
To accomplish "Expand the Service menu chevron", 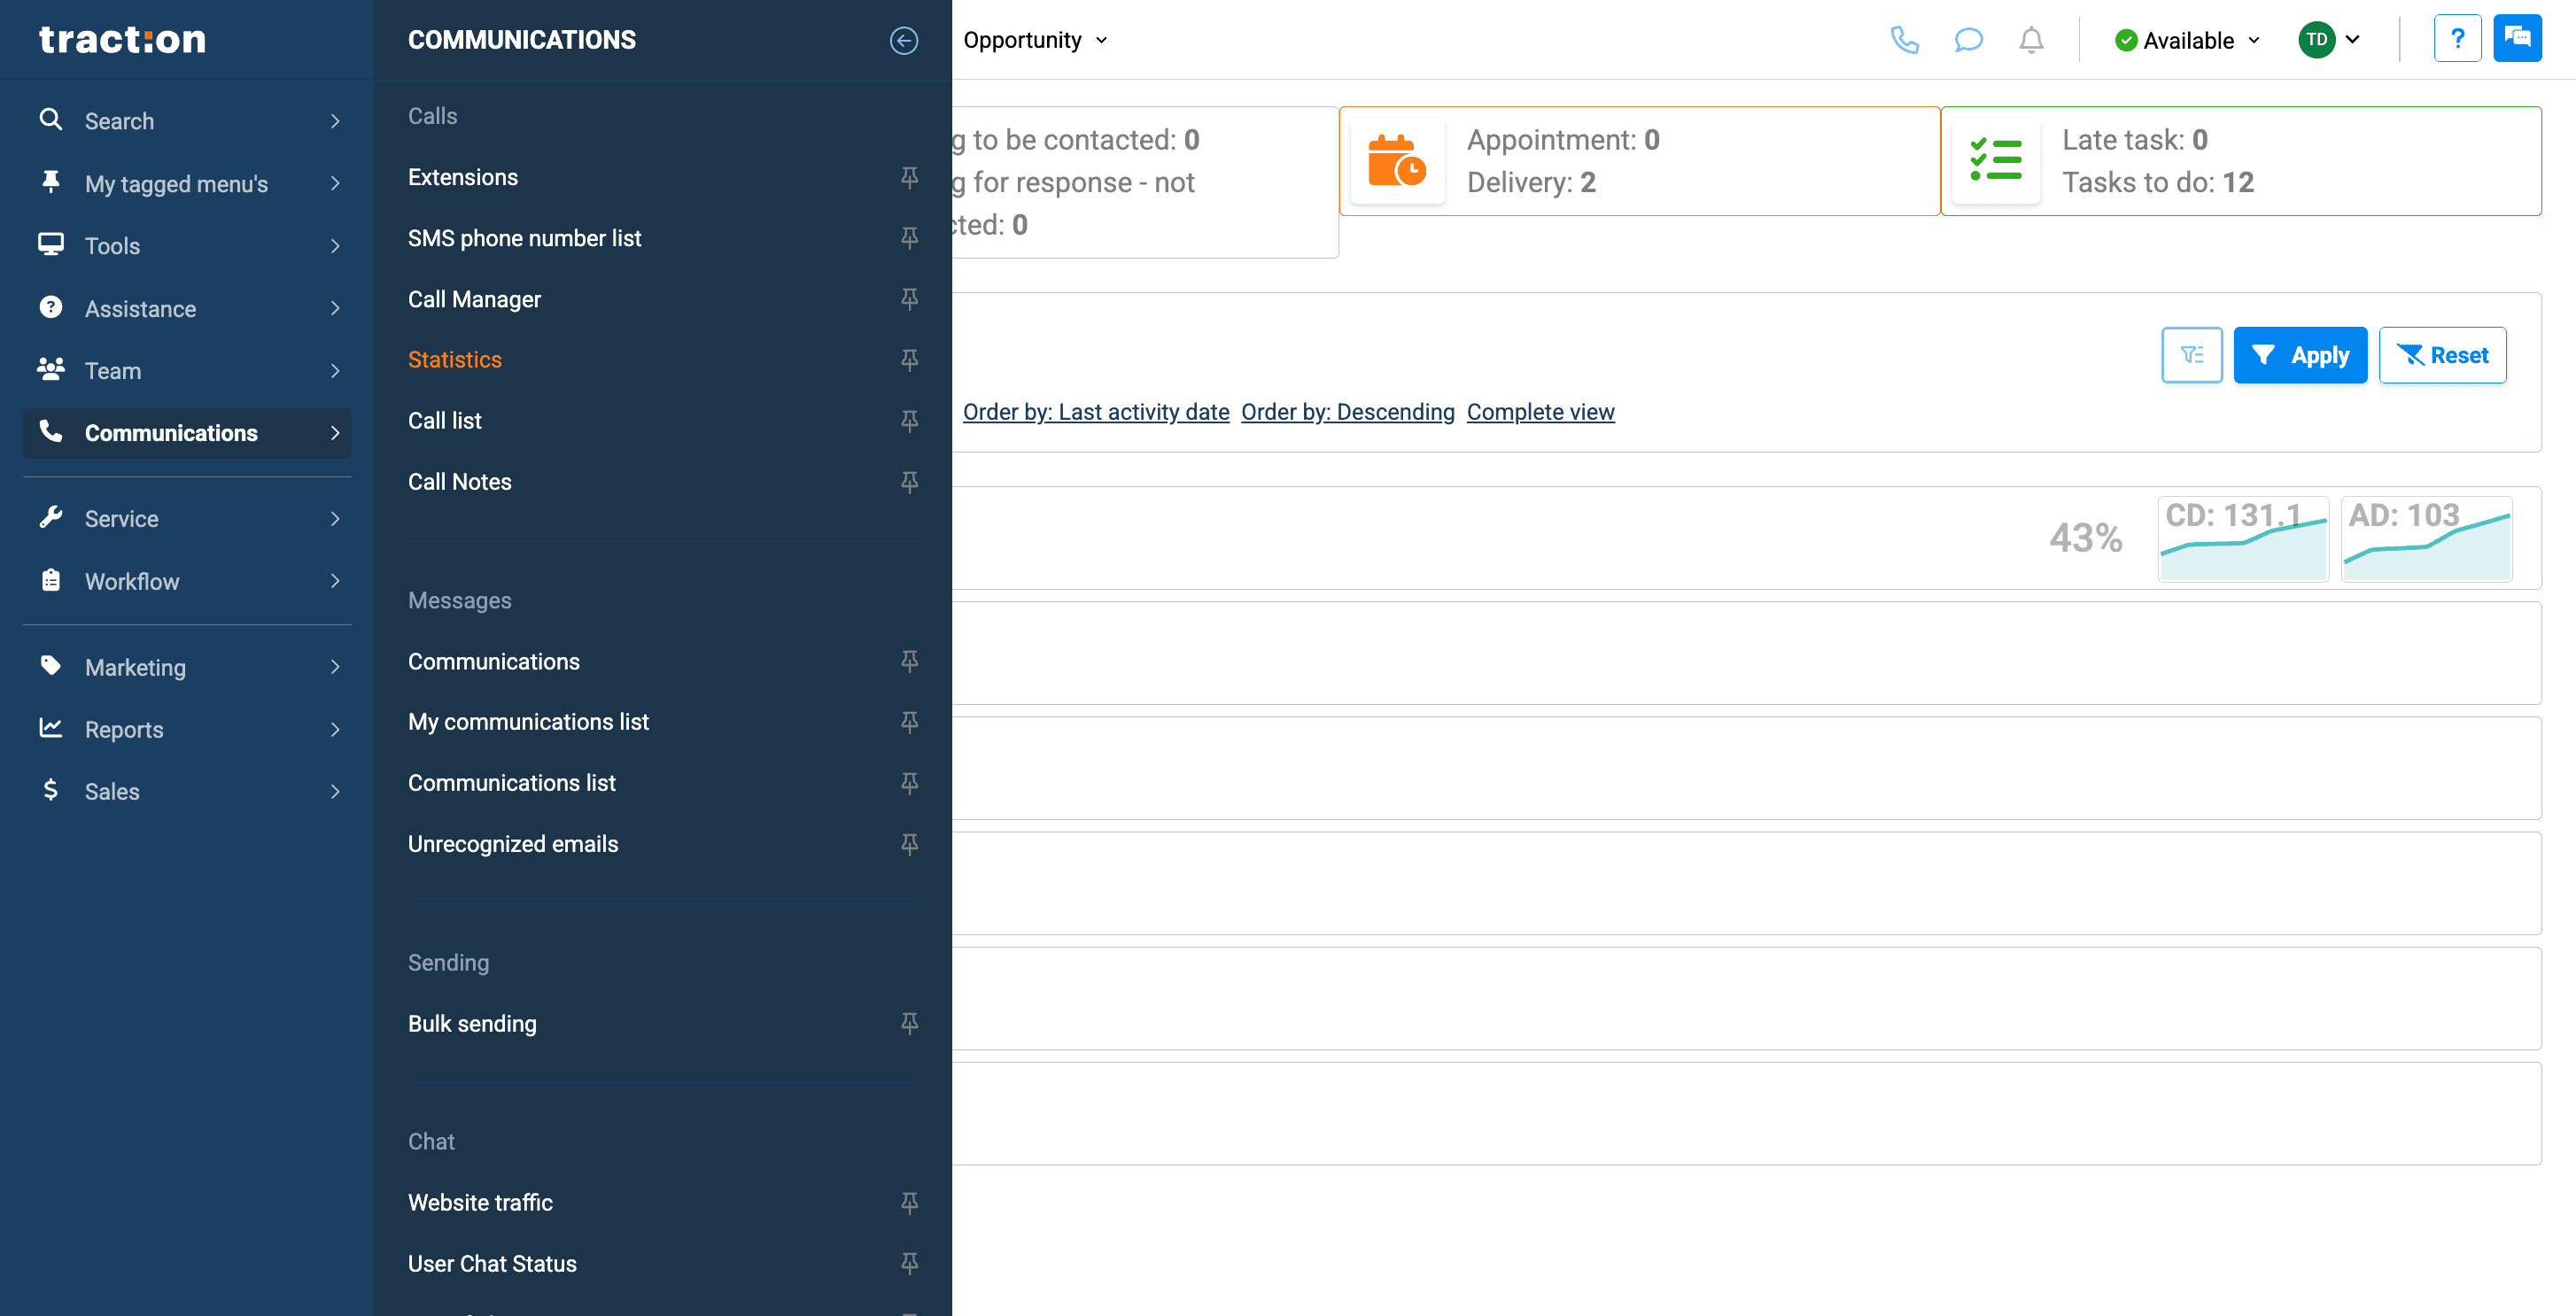I will click(x=335, y=518).
